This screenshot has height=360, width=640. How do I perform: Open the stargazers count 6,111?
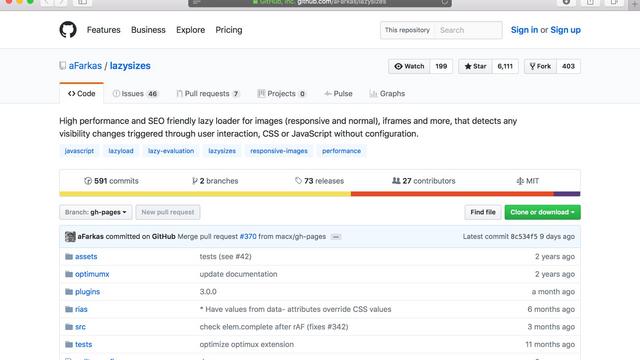(505, 66)
